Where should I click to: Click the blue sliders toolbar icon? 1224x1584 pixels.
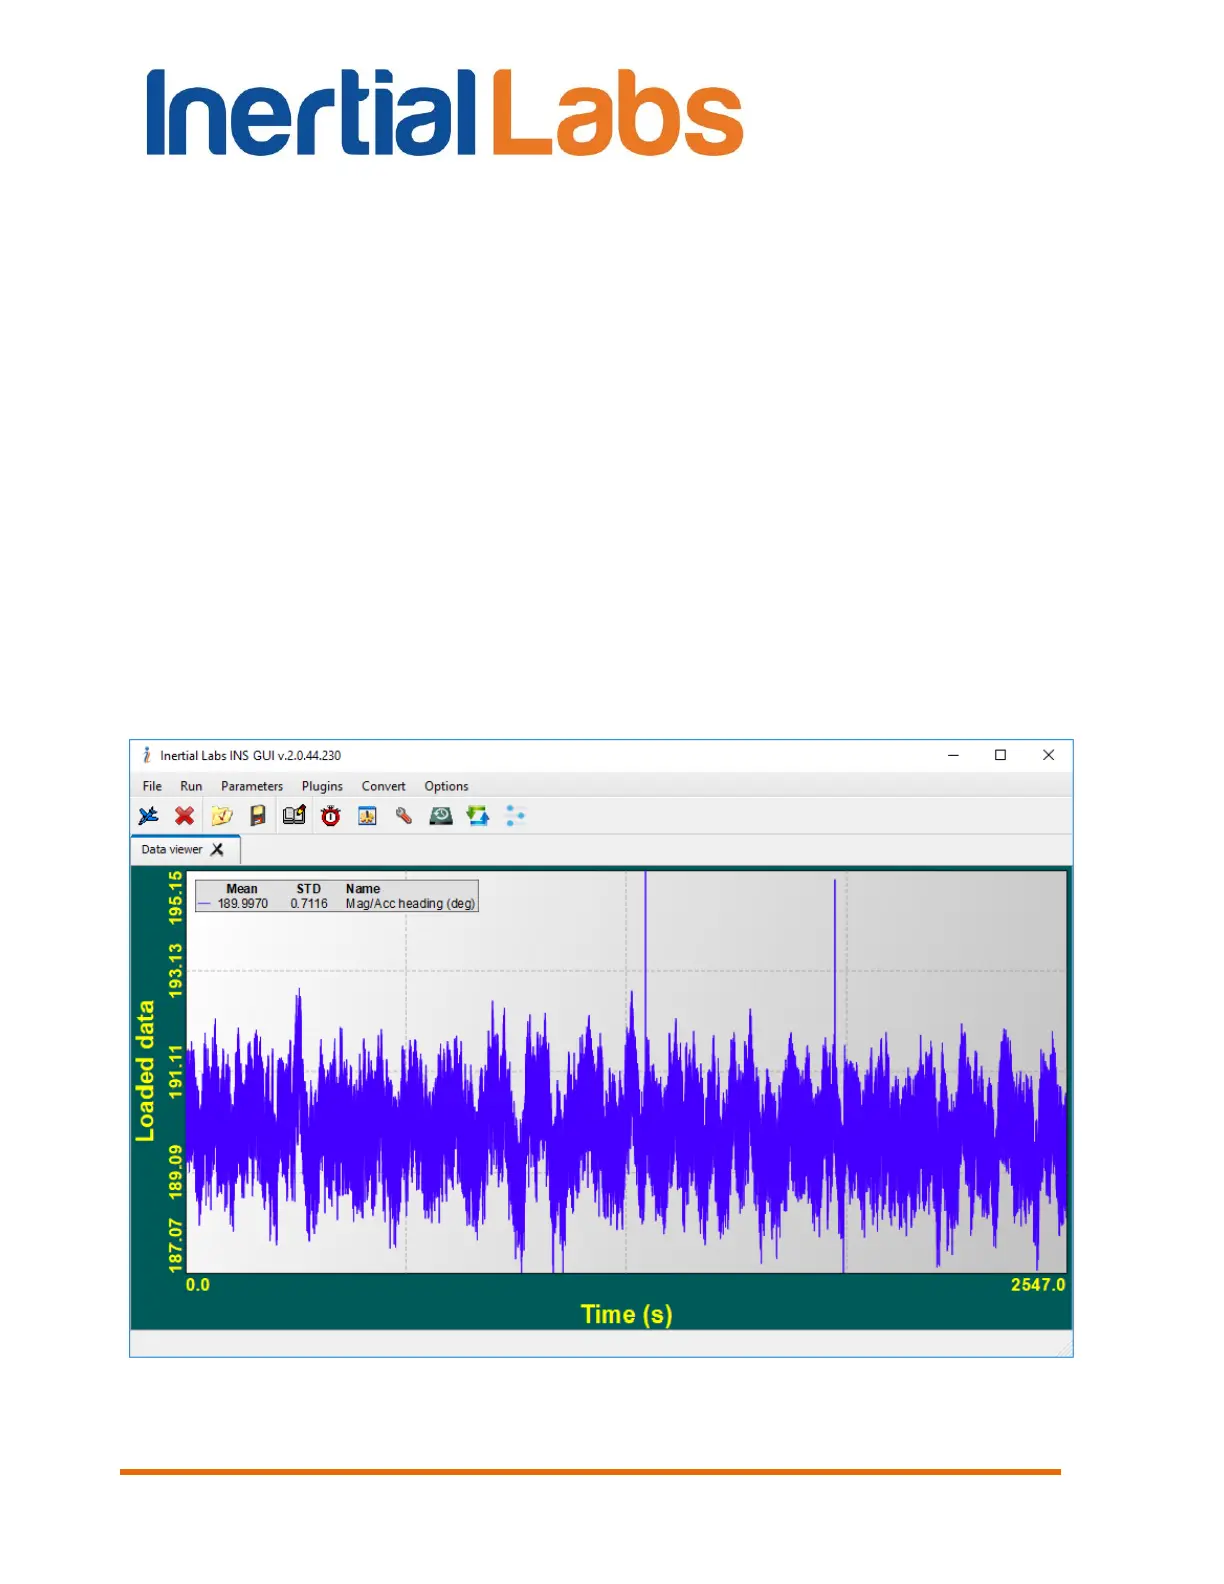coord(515,816)
